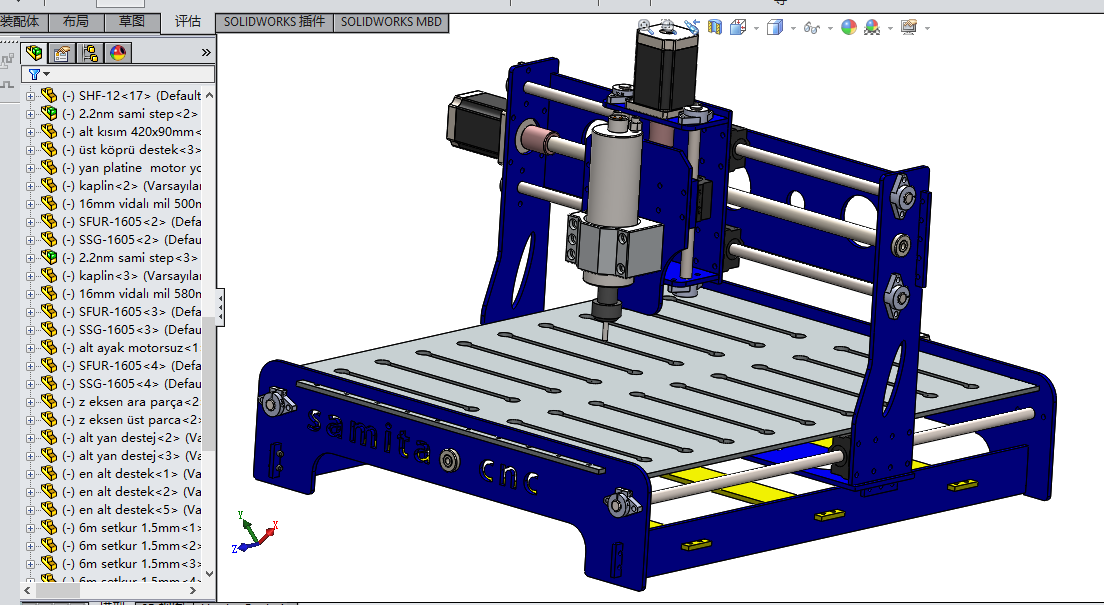Switch to the 布局 tab
This screenshot has width=1104, height=605.
[76, 22]
